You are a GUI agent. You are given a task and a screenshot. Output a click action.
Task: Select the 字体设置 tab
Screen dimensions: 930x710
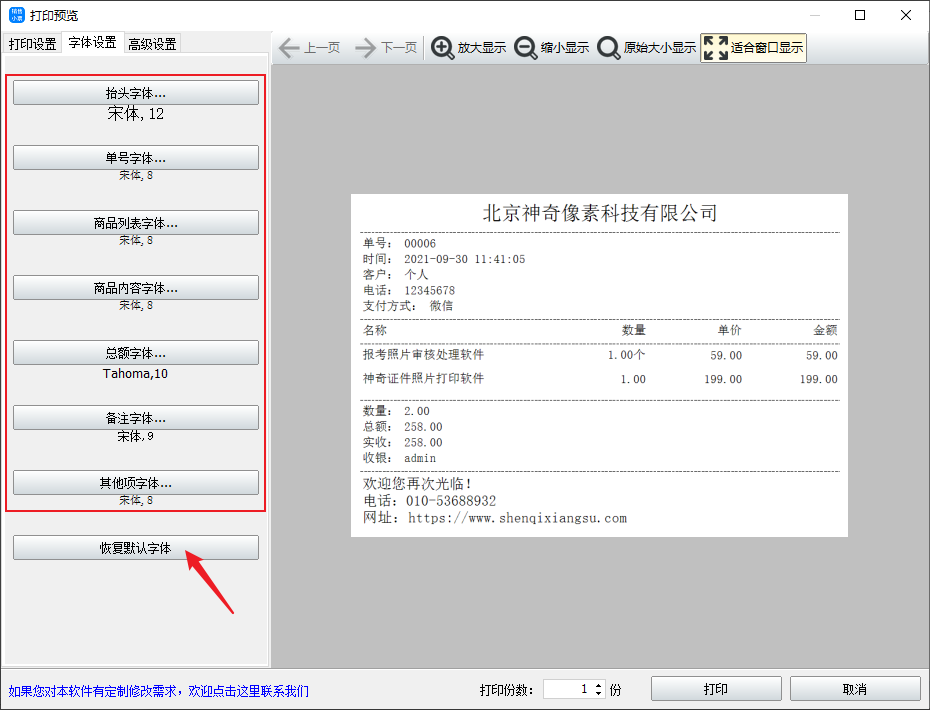tap(93, 43)
